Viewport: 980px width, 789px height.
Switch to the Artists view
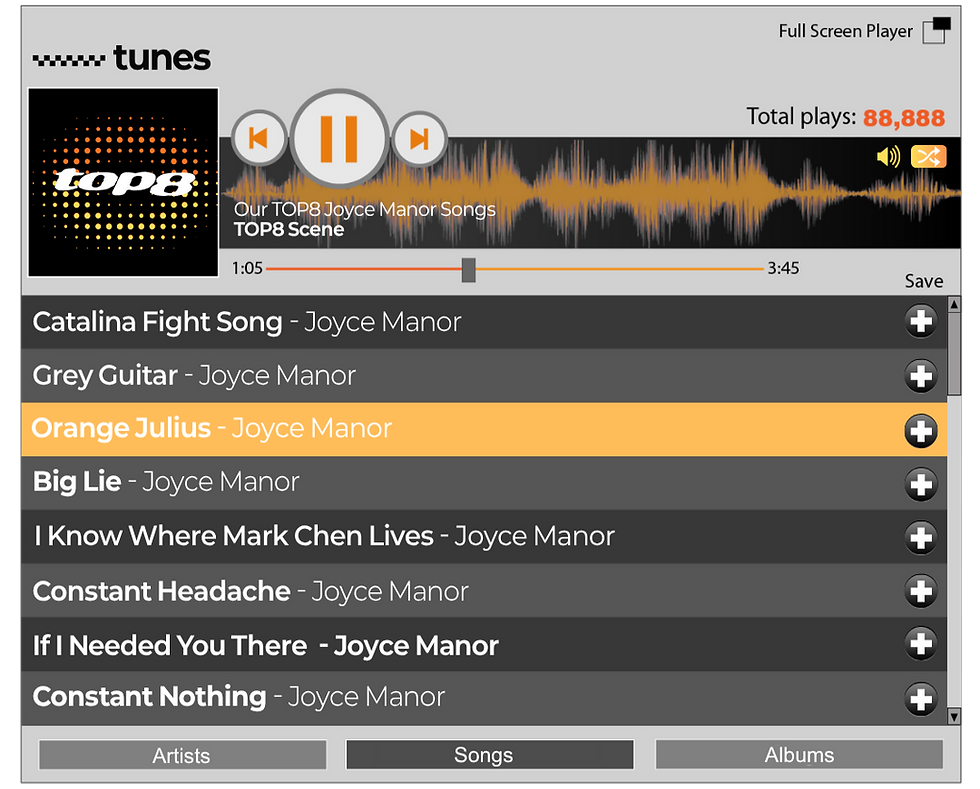coord(182,754)
